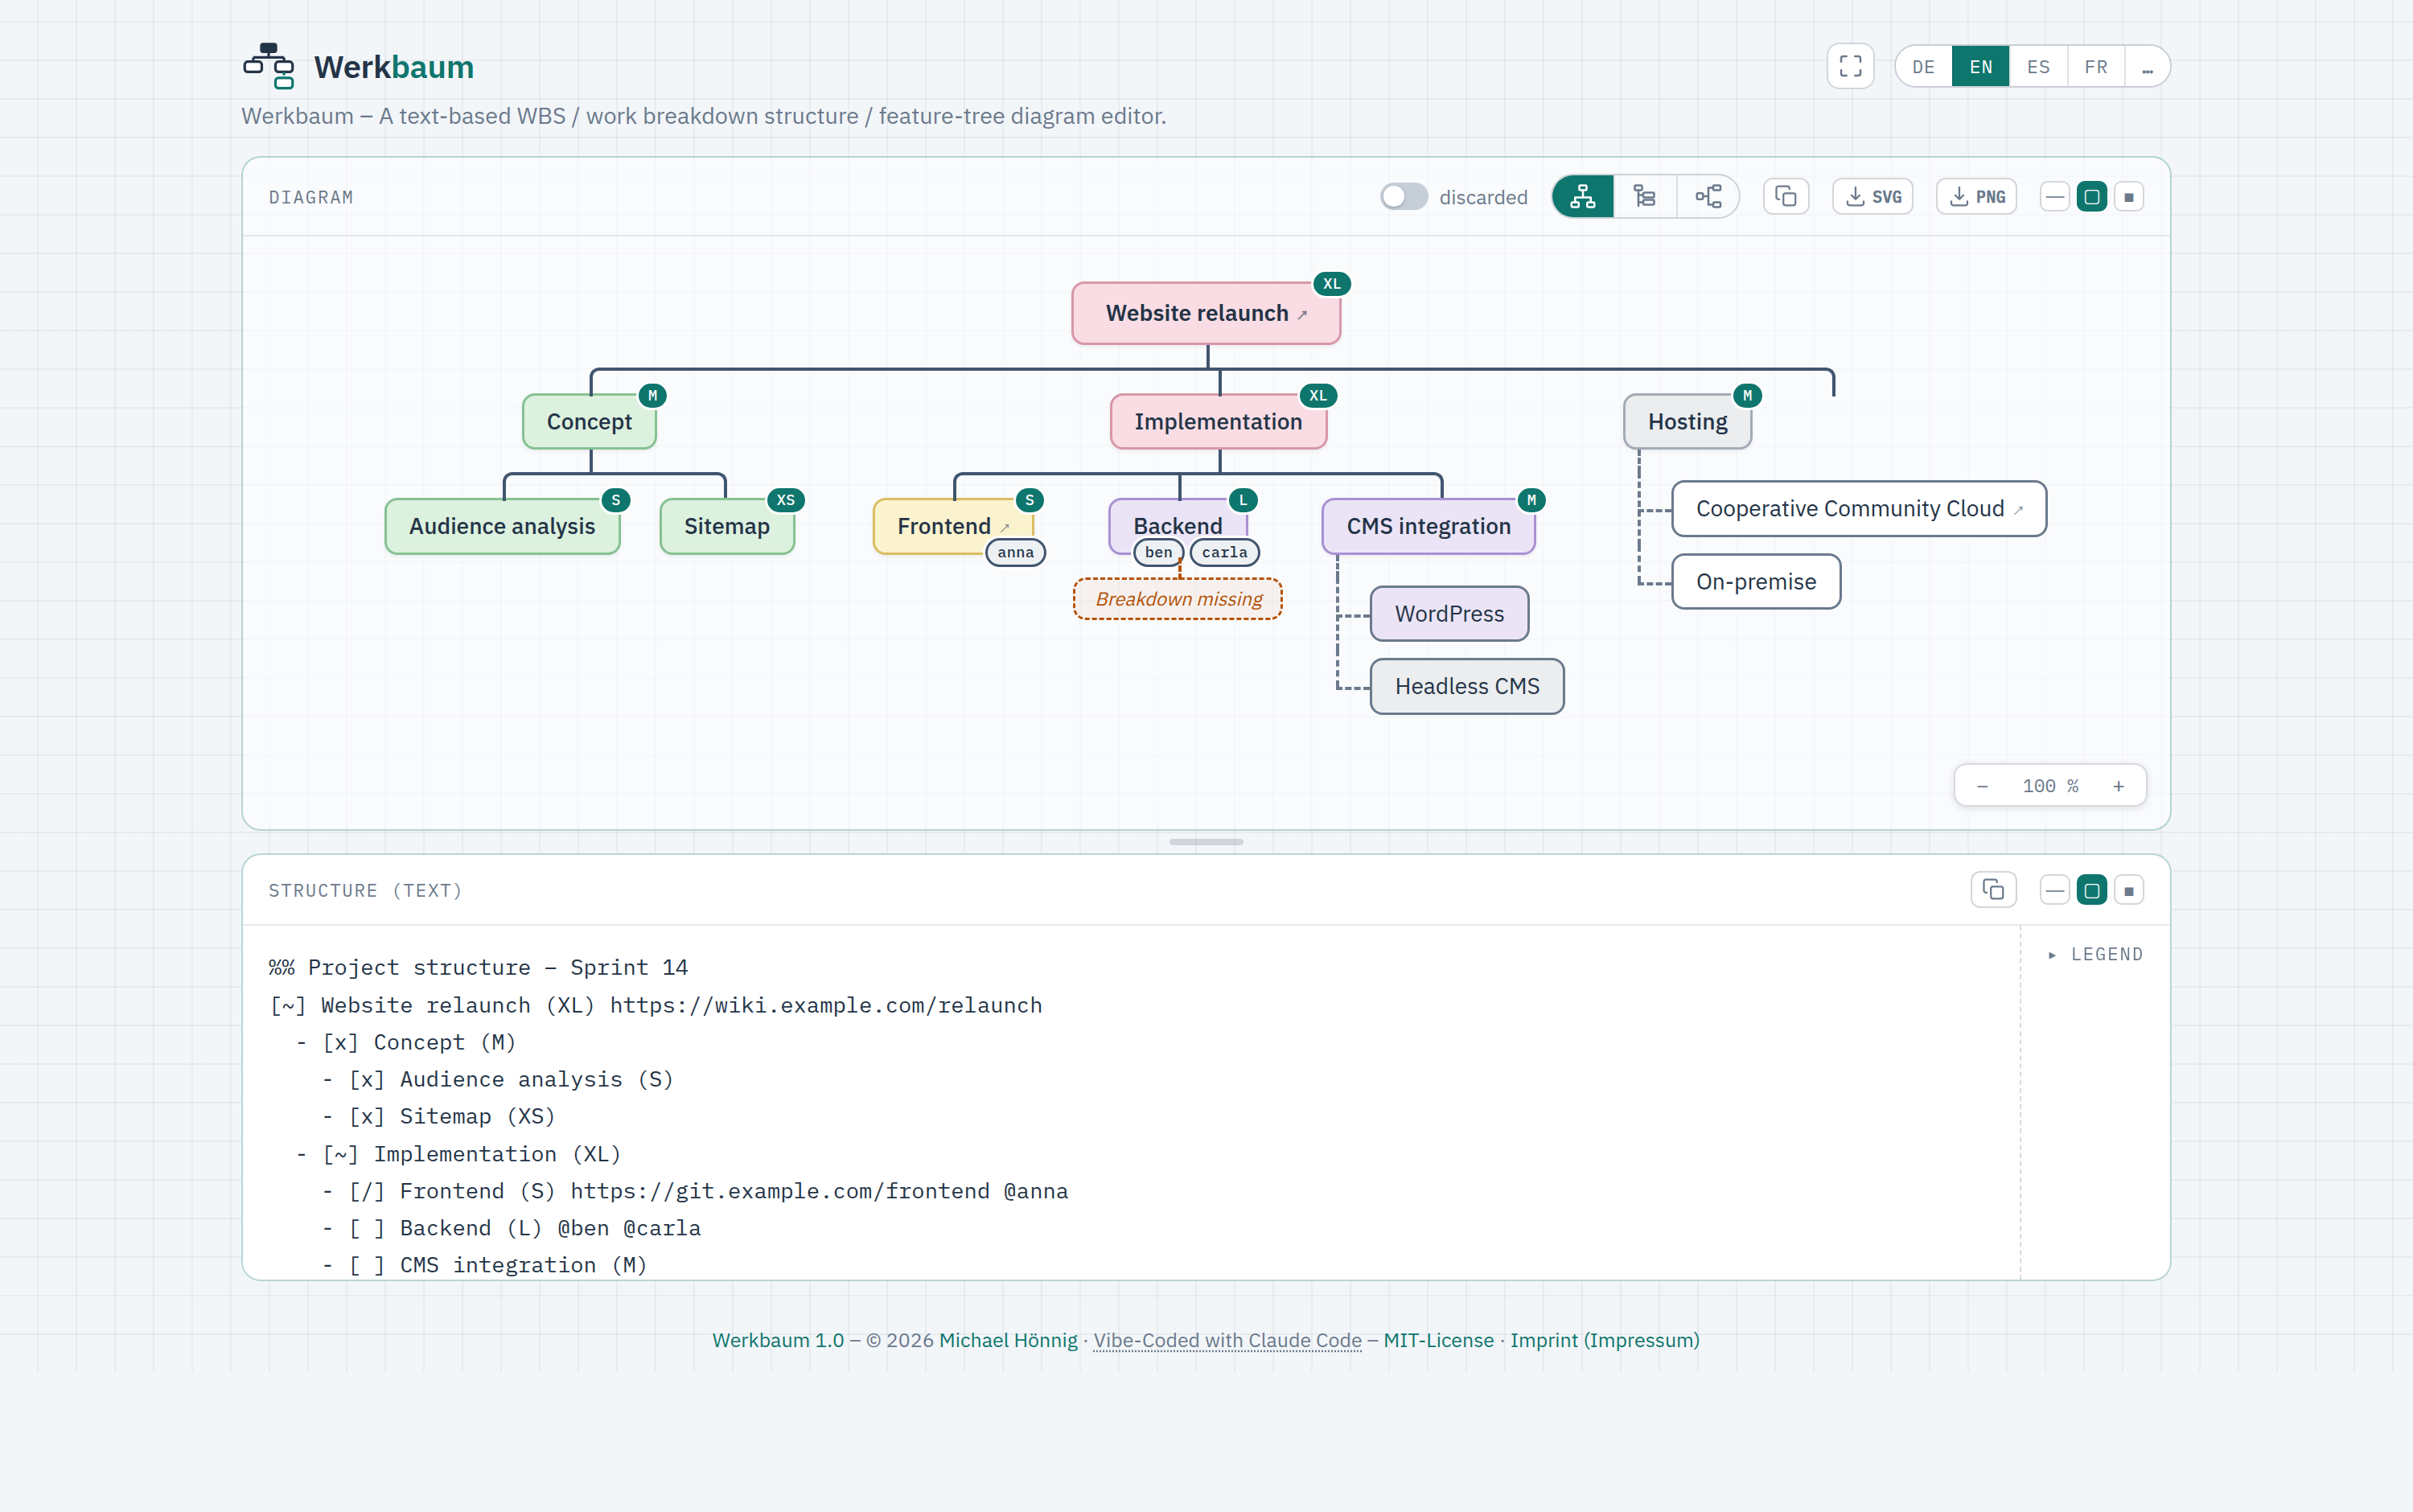Select the Headless CMS node
Viewport: 2413px width, 1512px height.
click(1467, 686)
